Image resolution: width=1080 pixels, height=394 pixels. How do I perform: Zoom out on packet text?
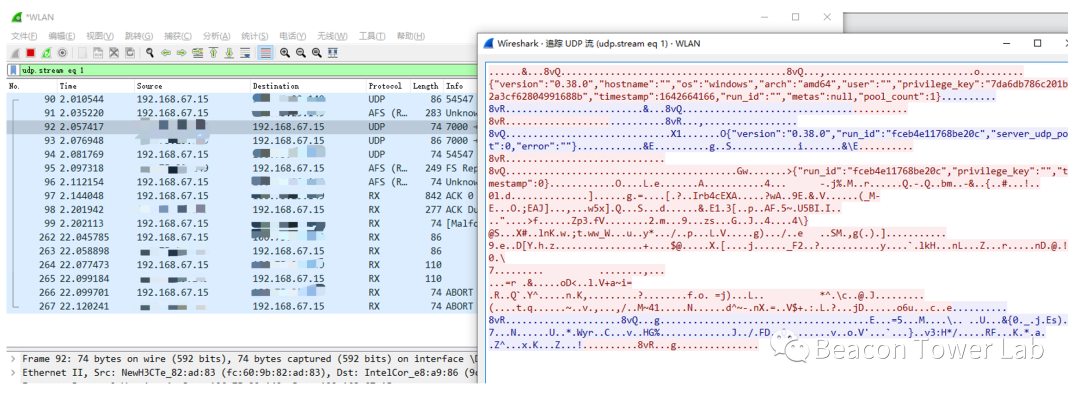300,53
